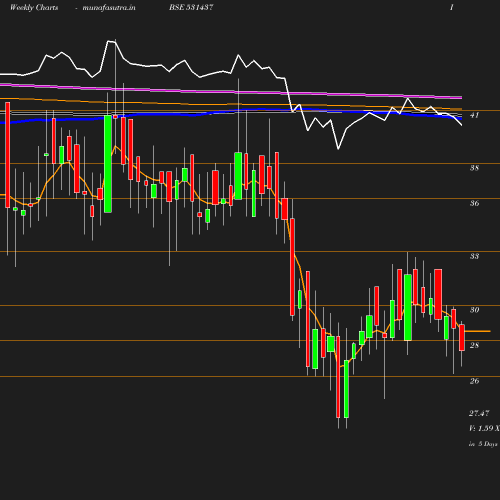The height and width of the screenshot is (500, 500).
Task: Click the 41 price axis label
Action: coord(474,115)
